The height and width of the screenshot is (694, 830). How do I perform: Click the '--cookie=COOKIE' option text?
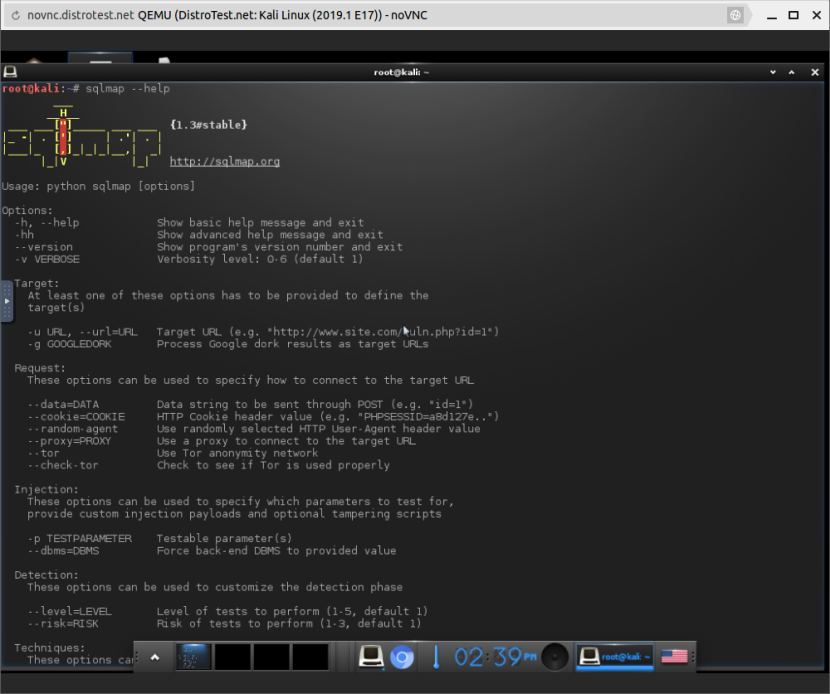pos(76,417)
